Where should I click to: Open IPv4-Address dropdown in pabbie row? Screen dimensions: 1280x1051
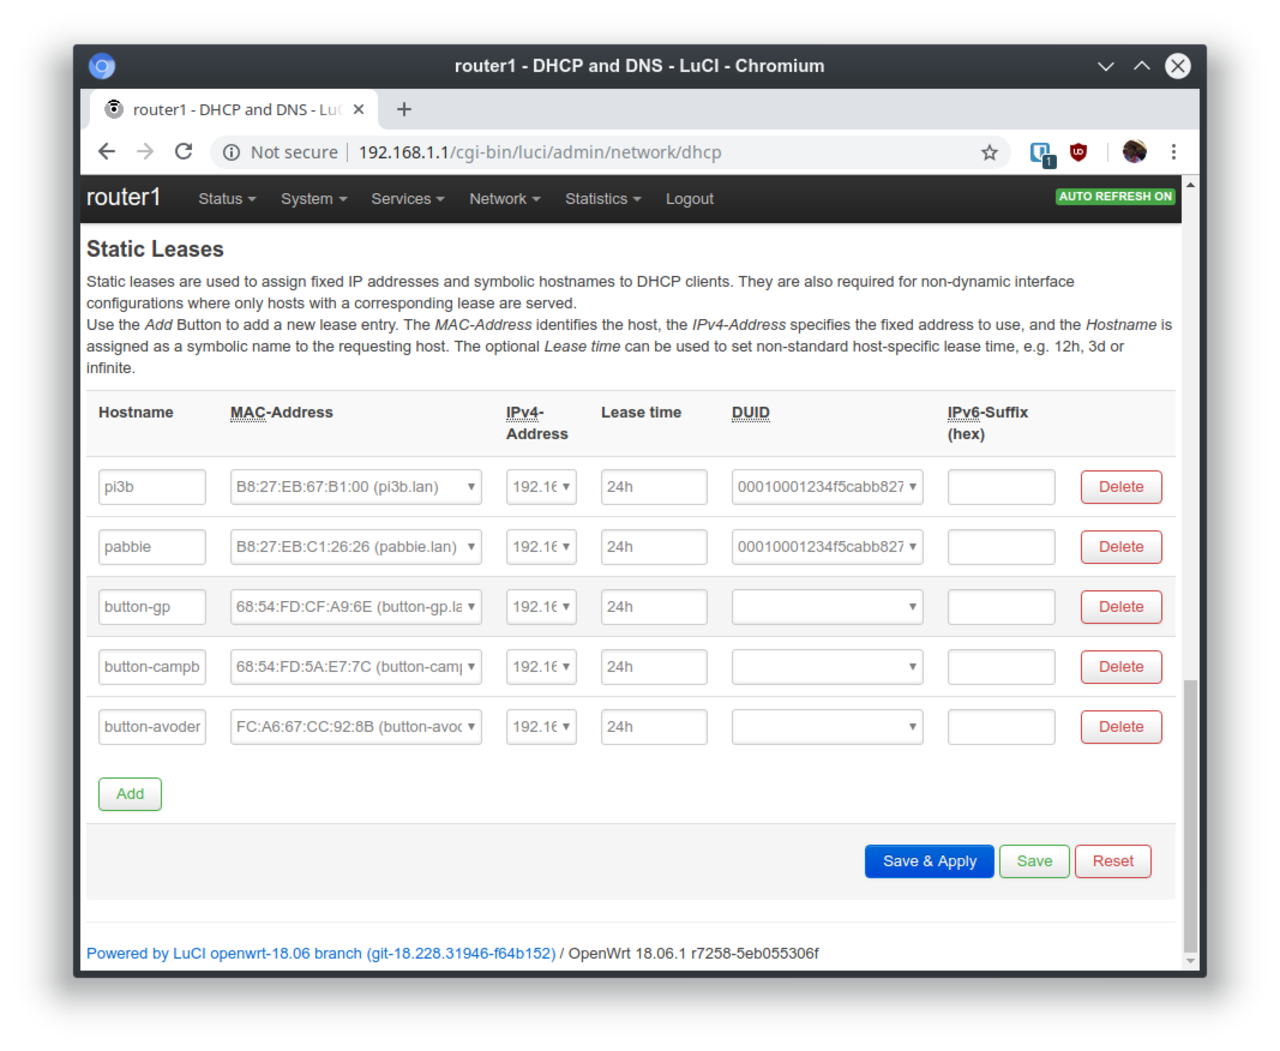(x=541, y=547)
